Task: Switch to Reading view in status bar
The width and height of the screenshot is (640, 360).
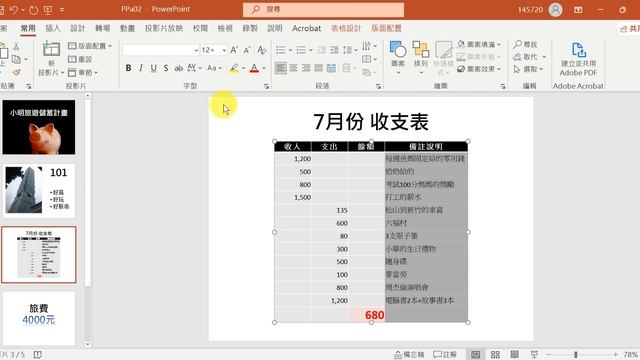Action: tap(515, 354)
